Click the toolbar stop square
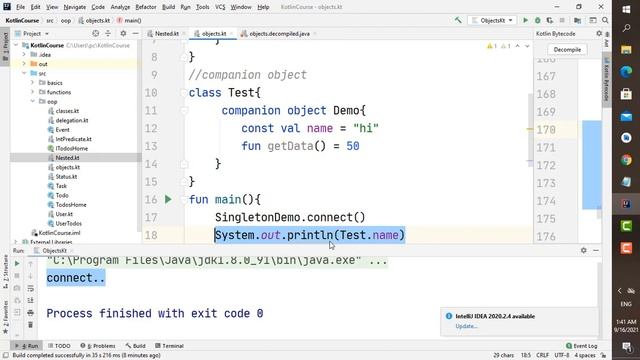Viewport: 640px width, 360px height. click(562, 20)
